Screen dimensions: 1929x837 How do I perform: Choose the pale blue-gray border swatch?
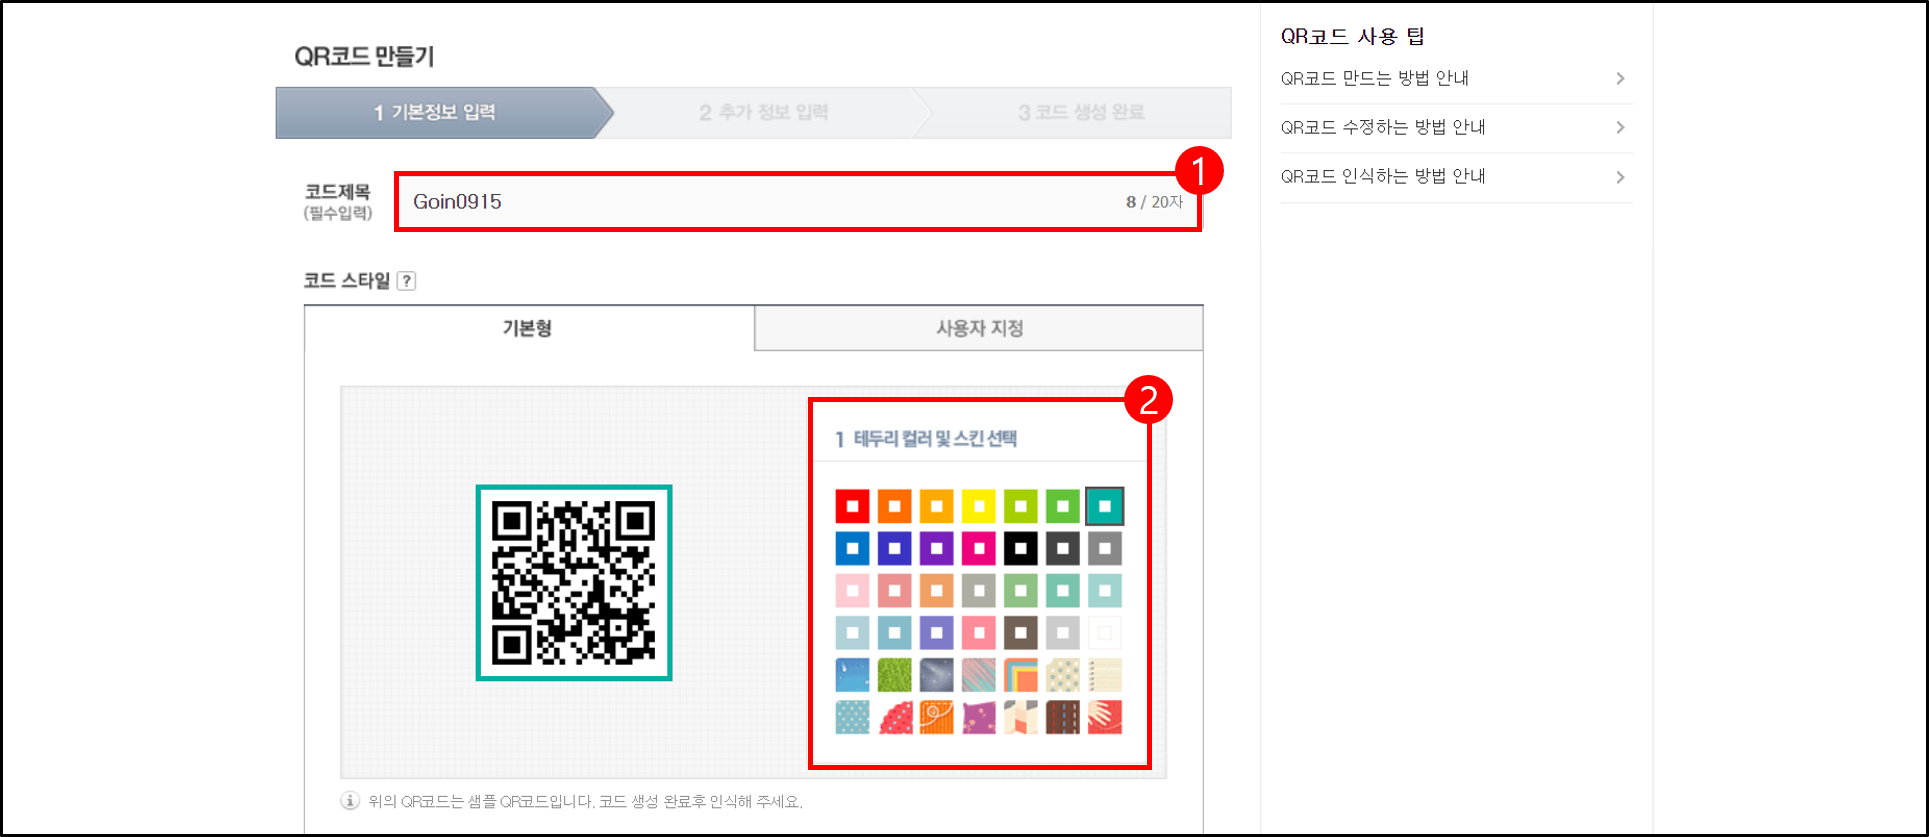853,632
